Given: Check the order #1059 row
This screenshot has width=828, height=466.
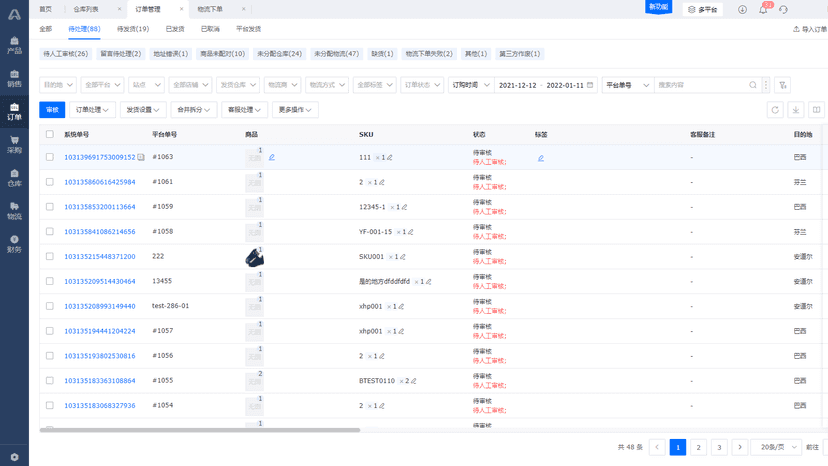Looking at the screenshot, I should point(50,207).
